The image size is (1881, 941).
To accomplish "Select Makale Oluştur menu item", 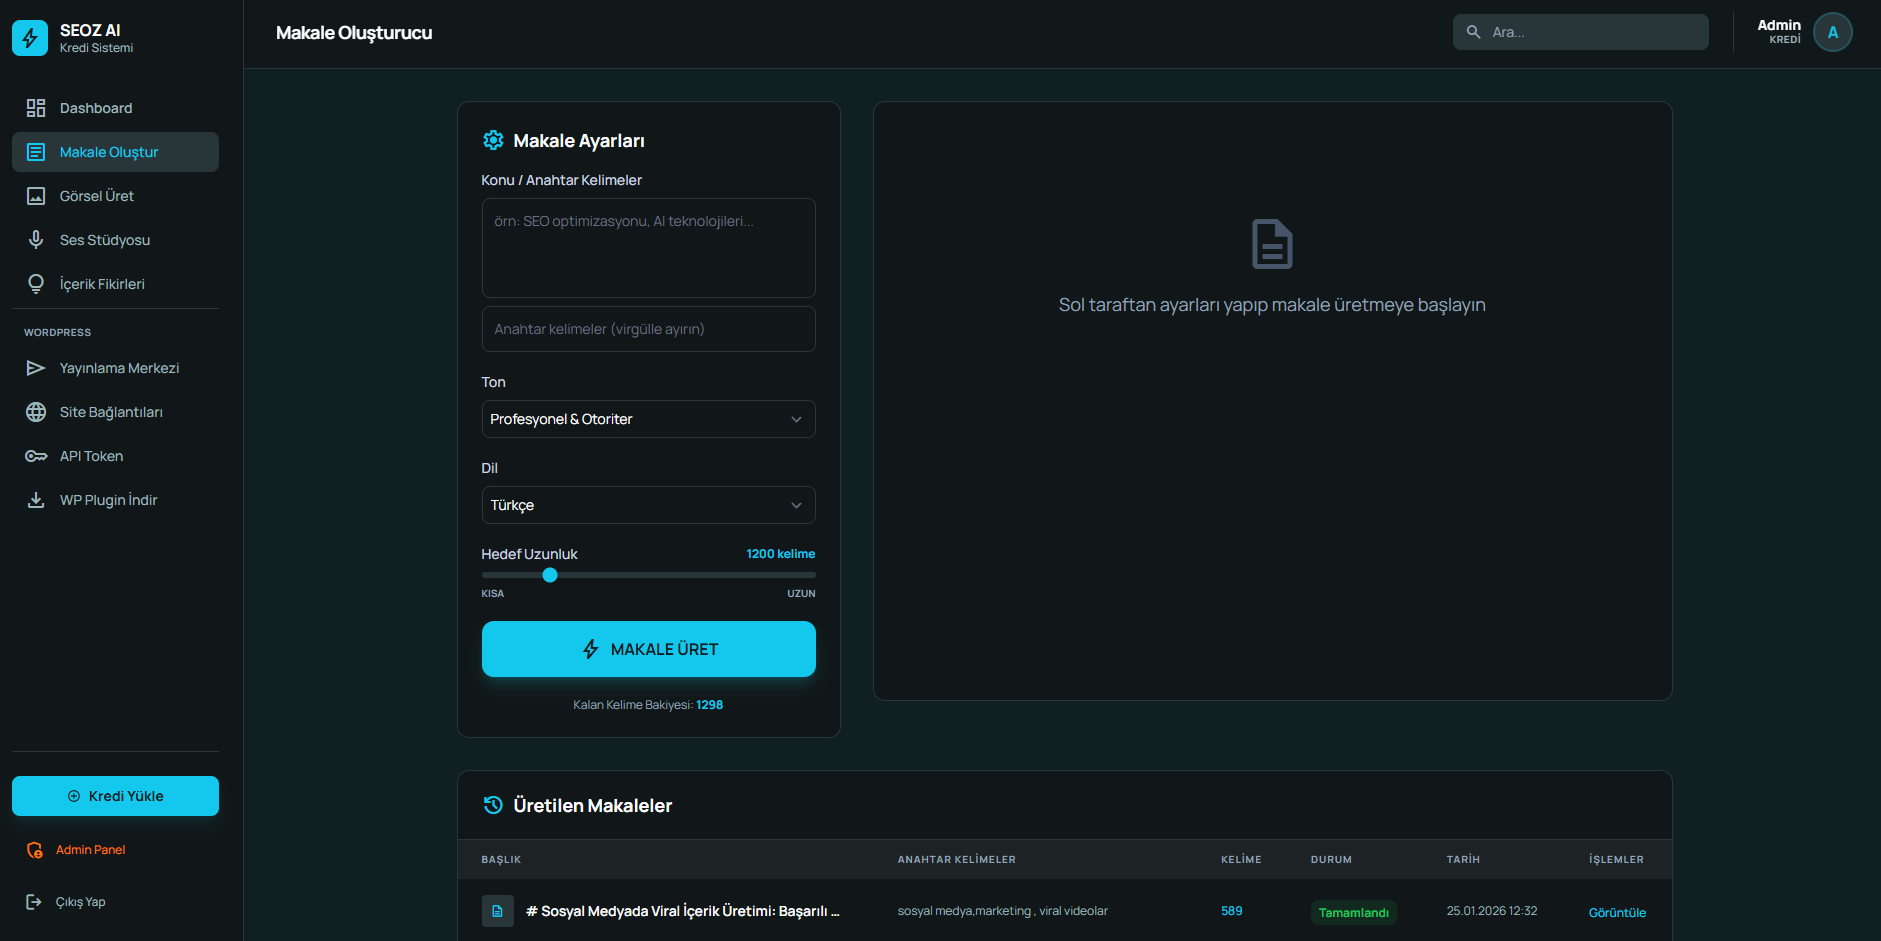I will tap(115, 152).
